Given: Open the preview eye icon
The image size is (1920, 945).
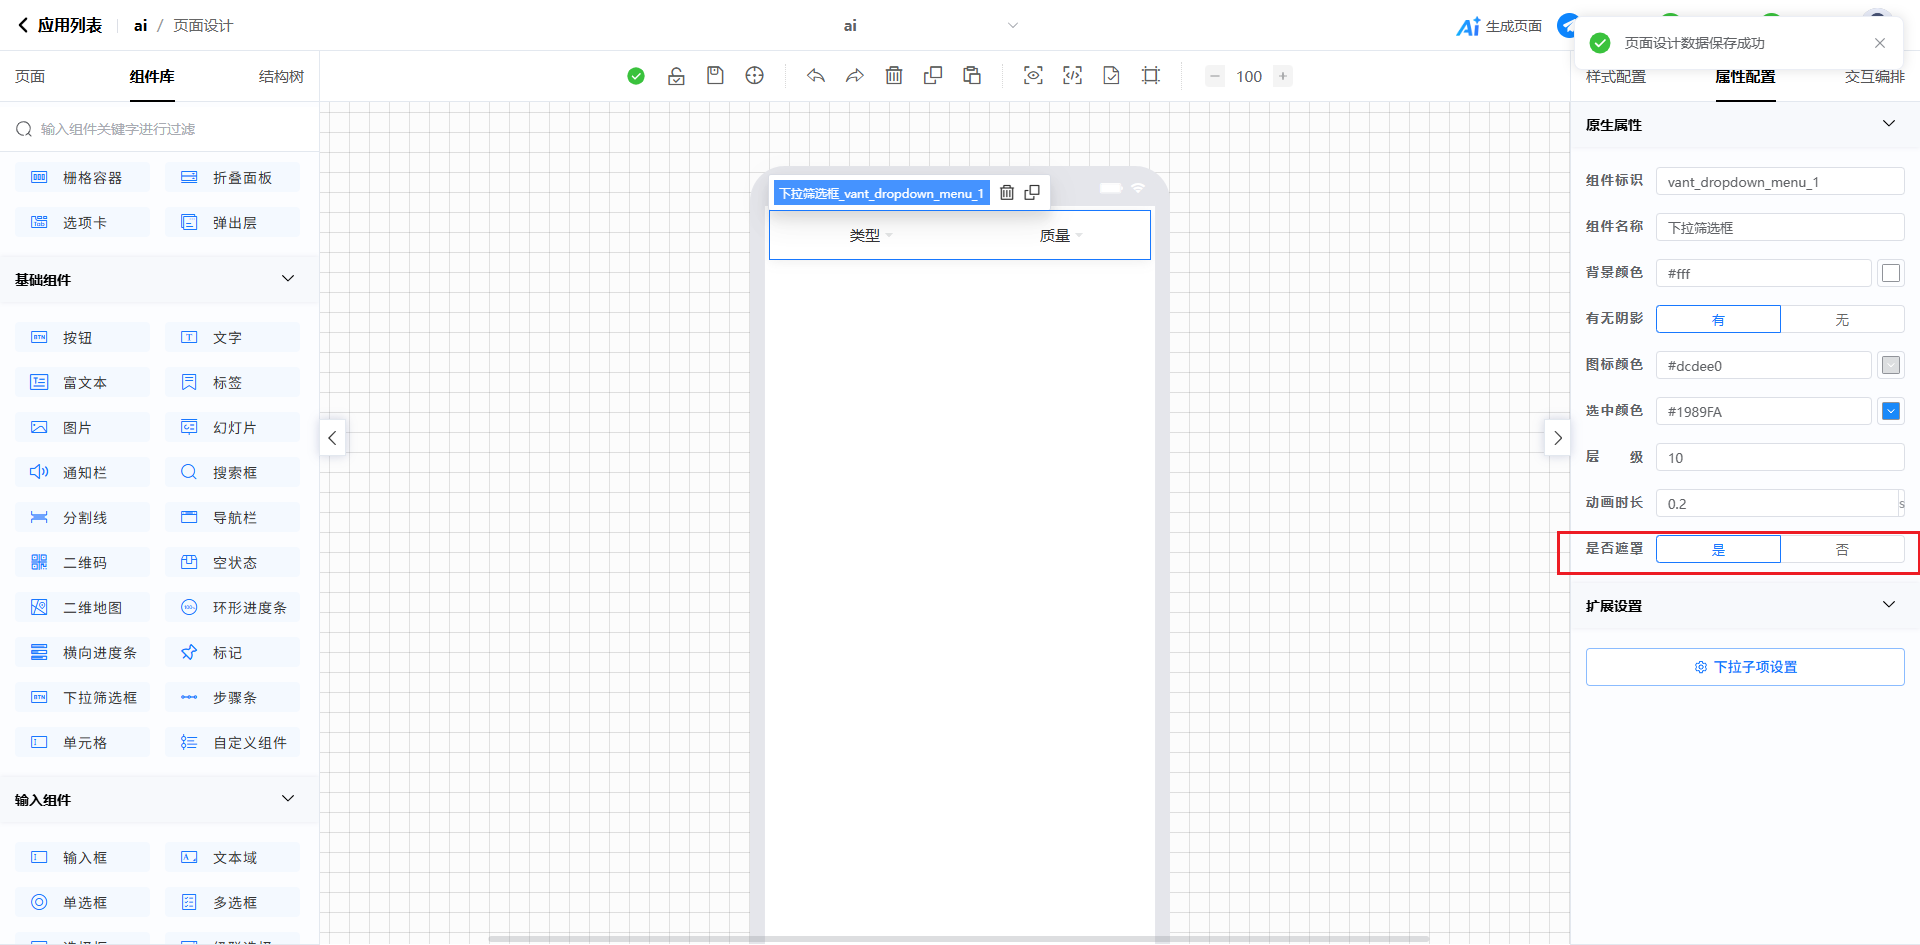Looking at the screenshot, I should (1033, 76).
